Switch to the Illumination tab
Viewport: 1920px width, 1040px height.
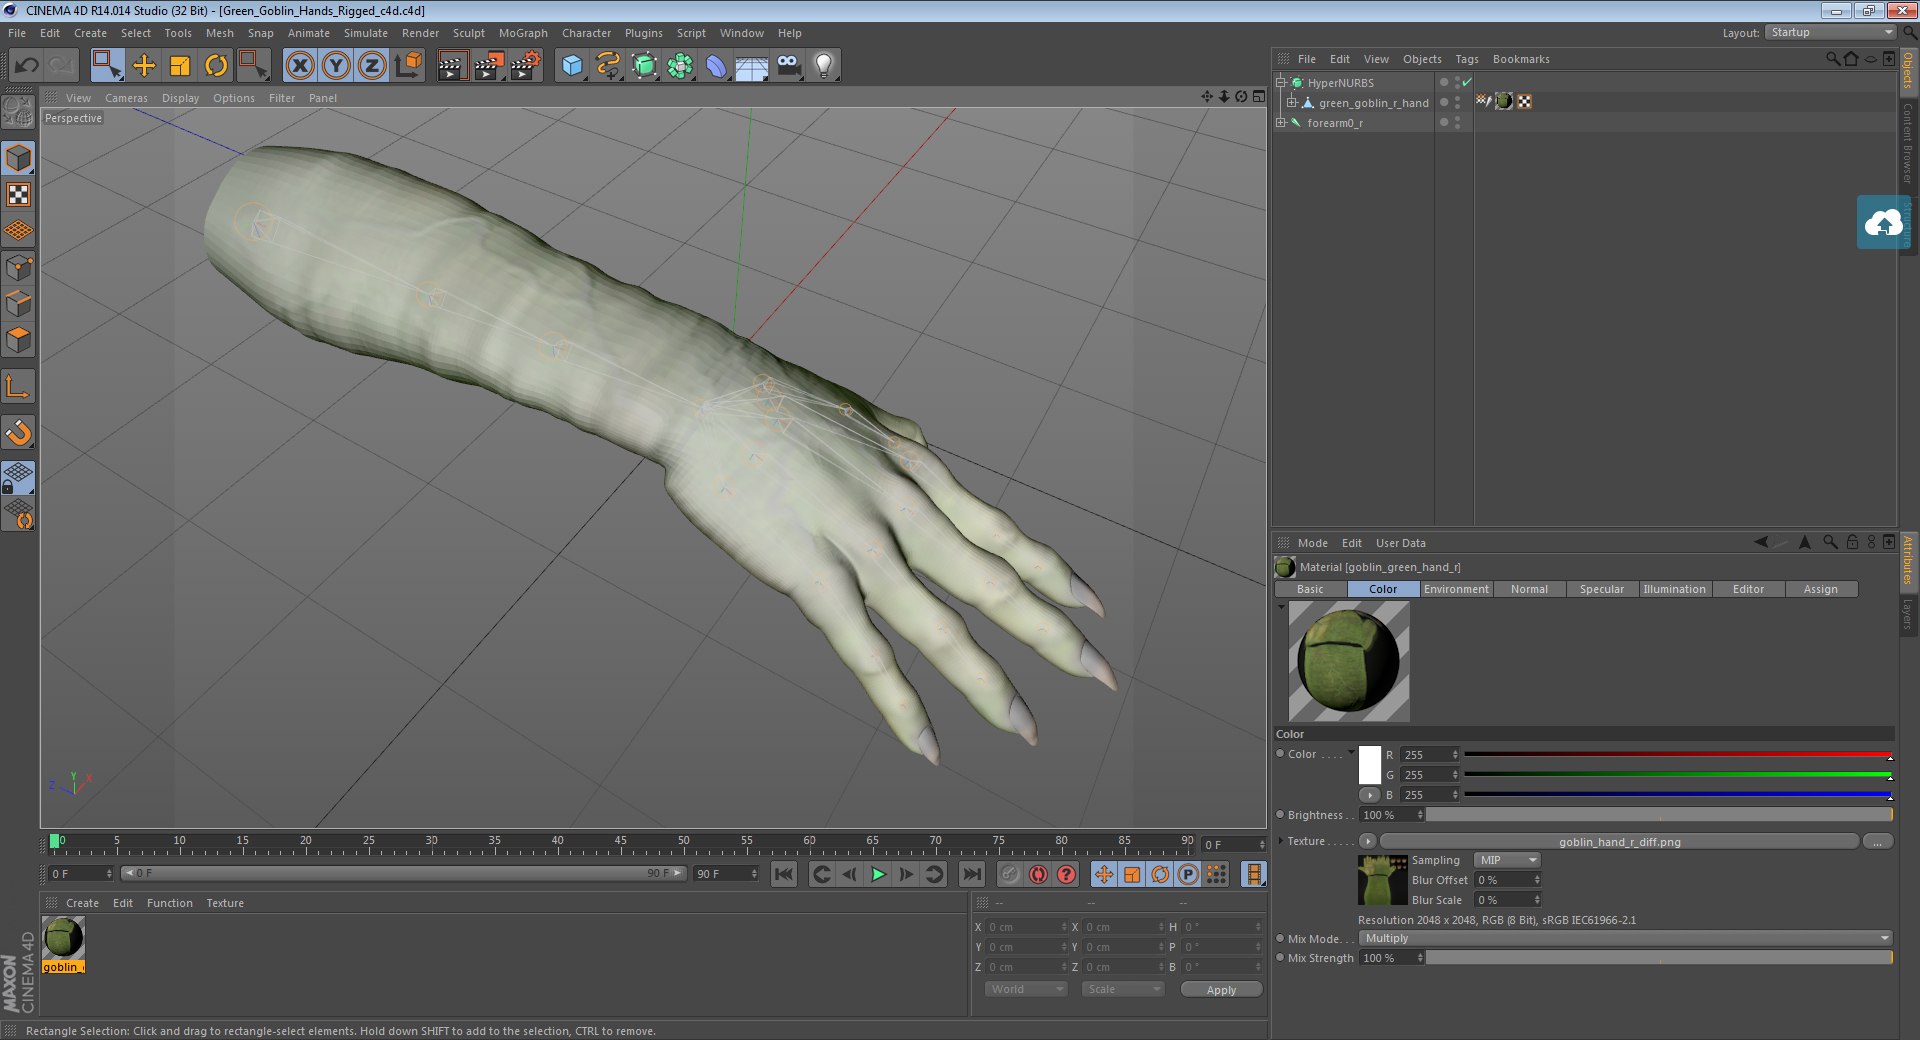click(x=1674, y=589)
